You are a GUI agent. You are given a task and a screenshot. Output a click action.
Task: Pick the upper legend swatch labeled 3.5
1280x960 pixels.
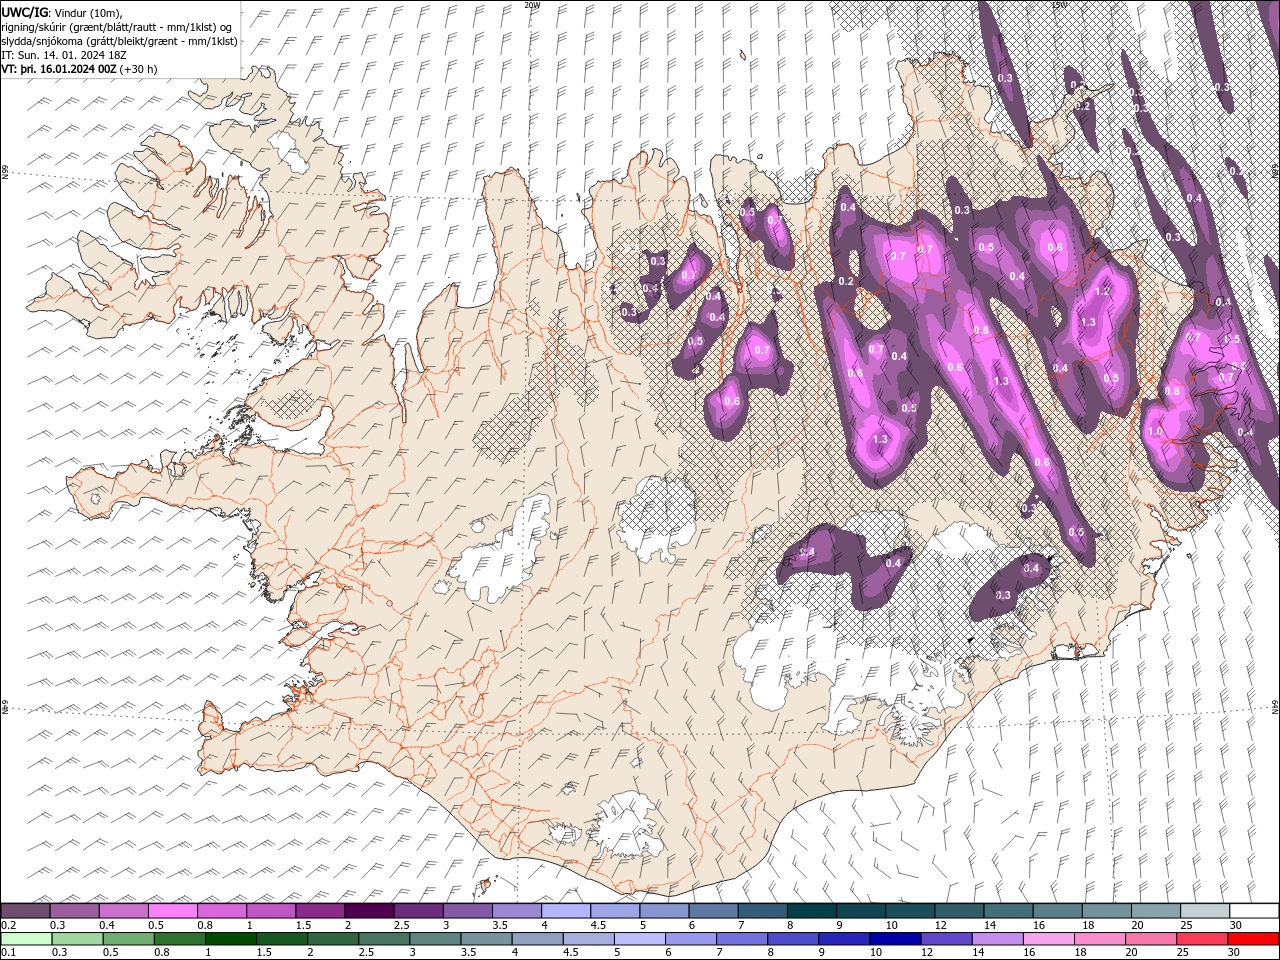click(517, 911)
